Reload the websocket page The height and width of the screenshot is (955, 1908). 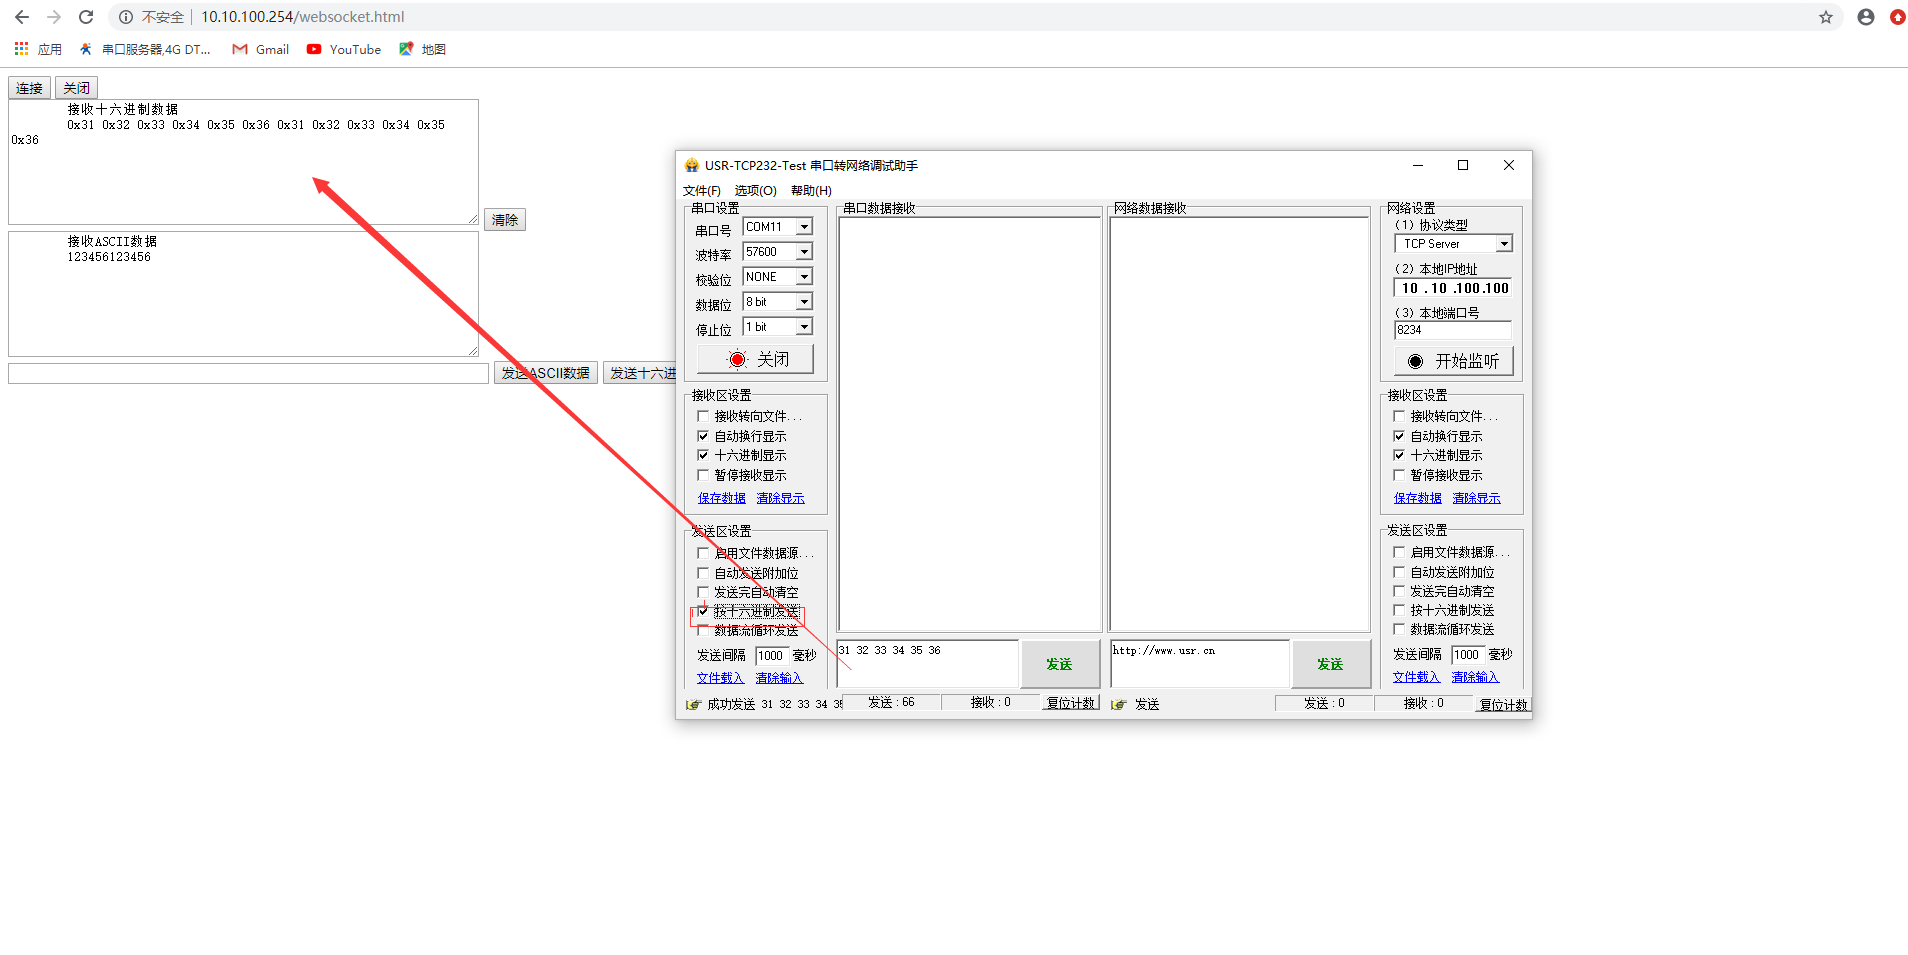point(86,17)
